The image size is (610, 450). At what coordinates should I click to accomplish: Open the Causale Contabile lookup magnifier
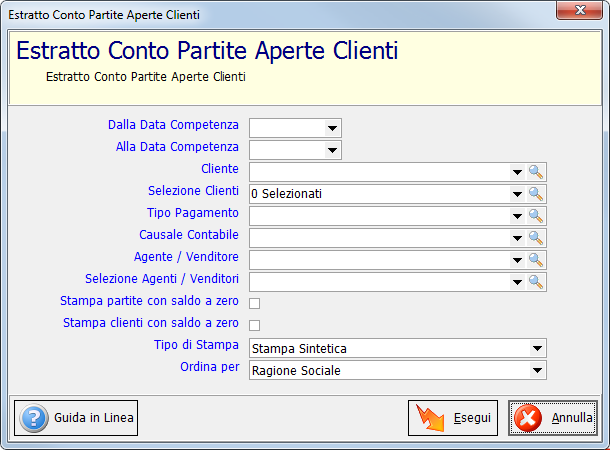[536, 238]
